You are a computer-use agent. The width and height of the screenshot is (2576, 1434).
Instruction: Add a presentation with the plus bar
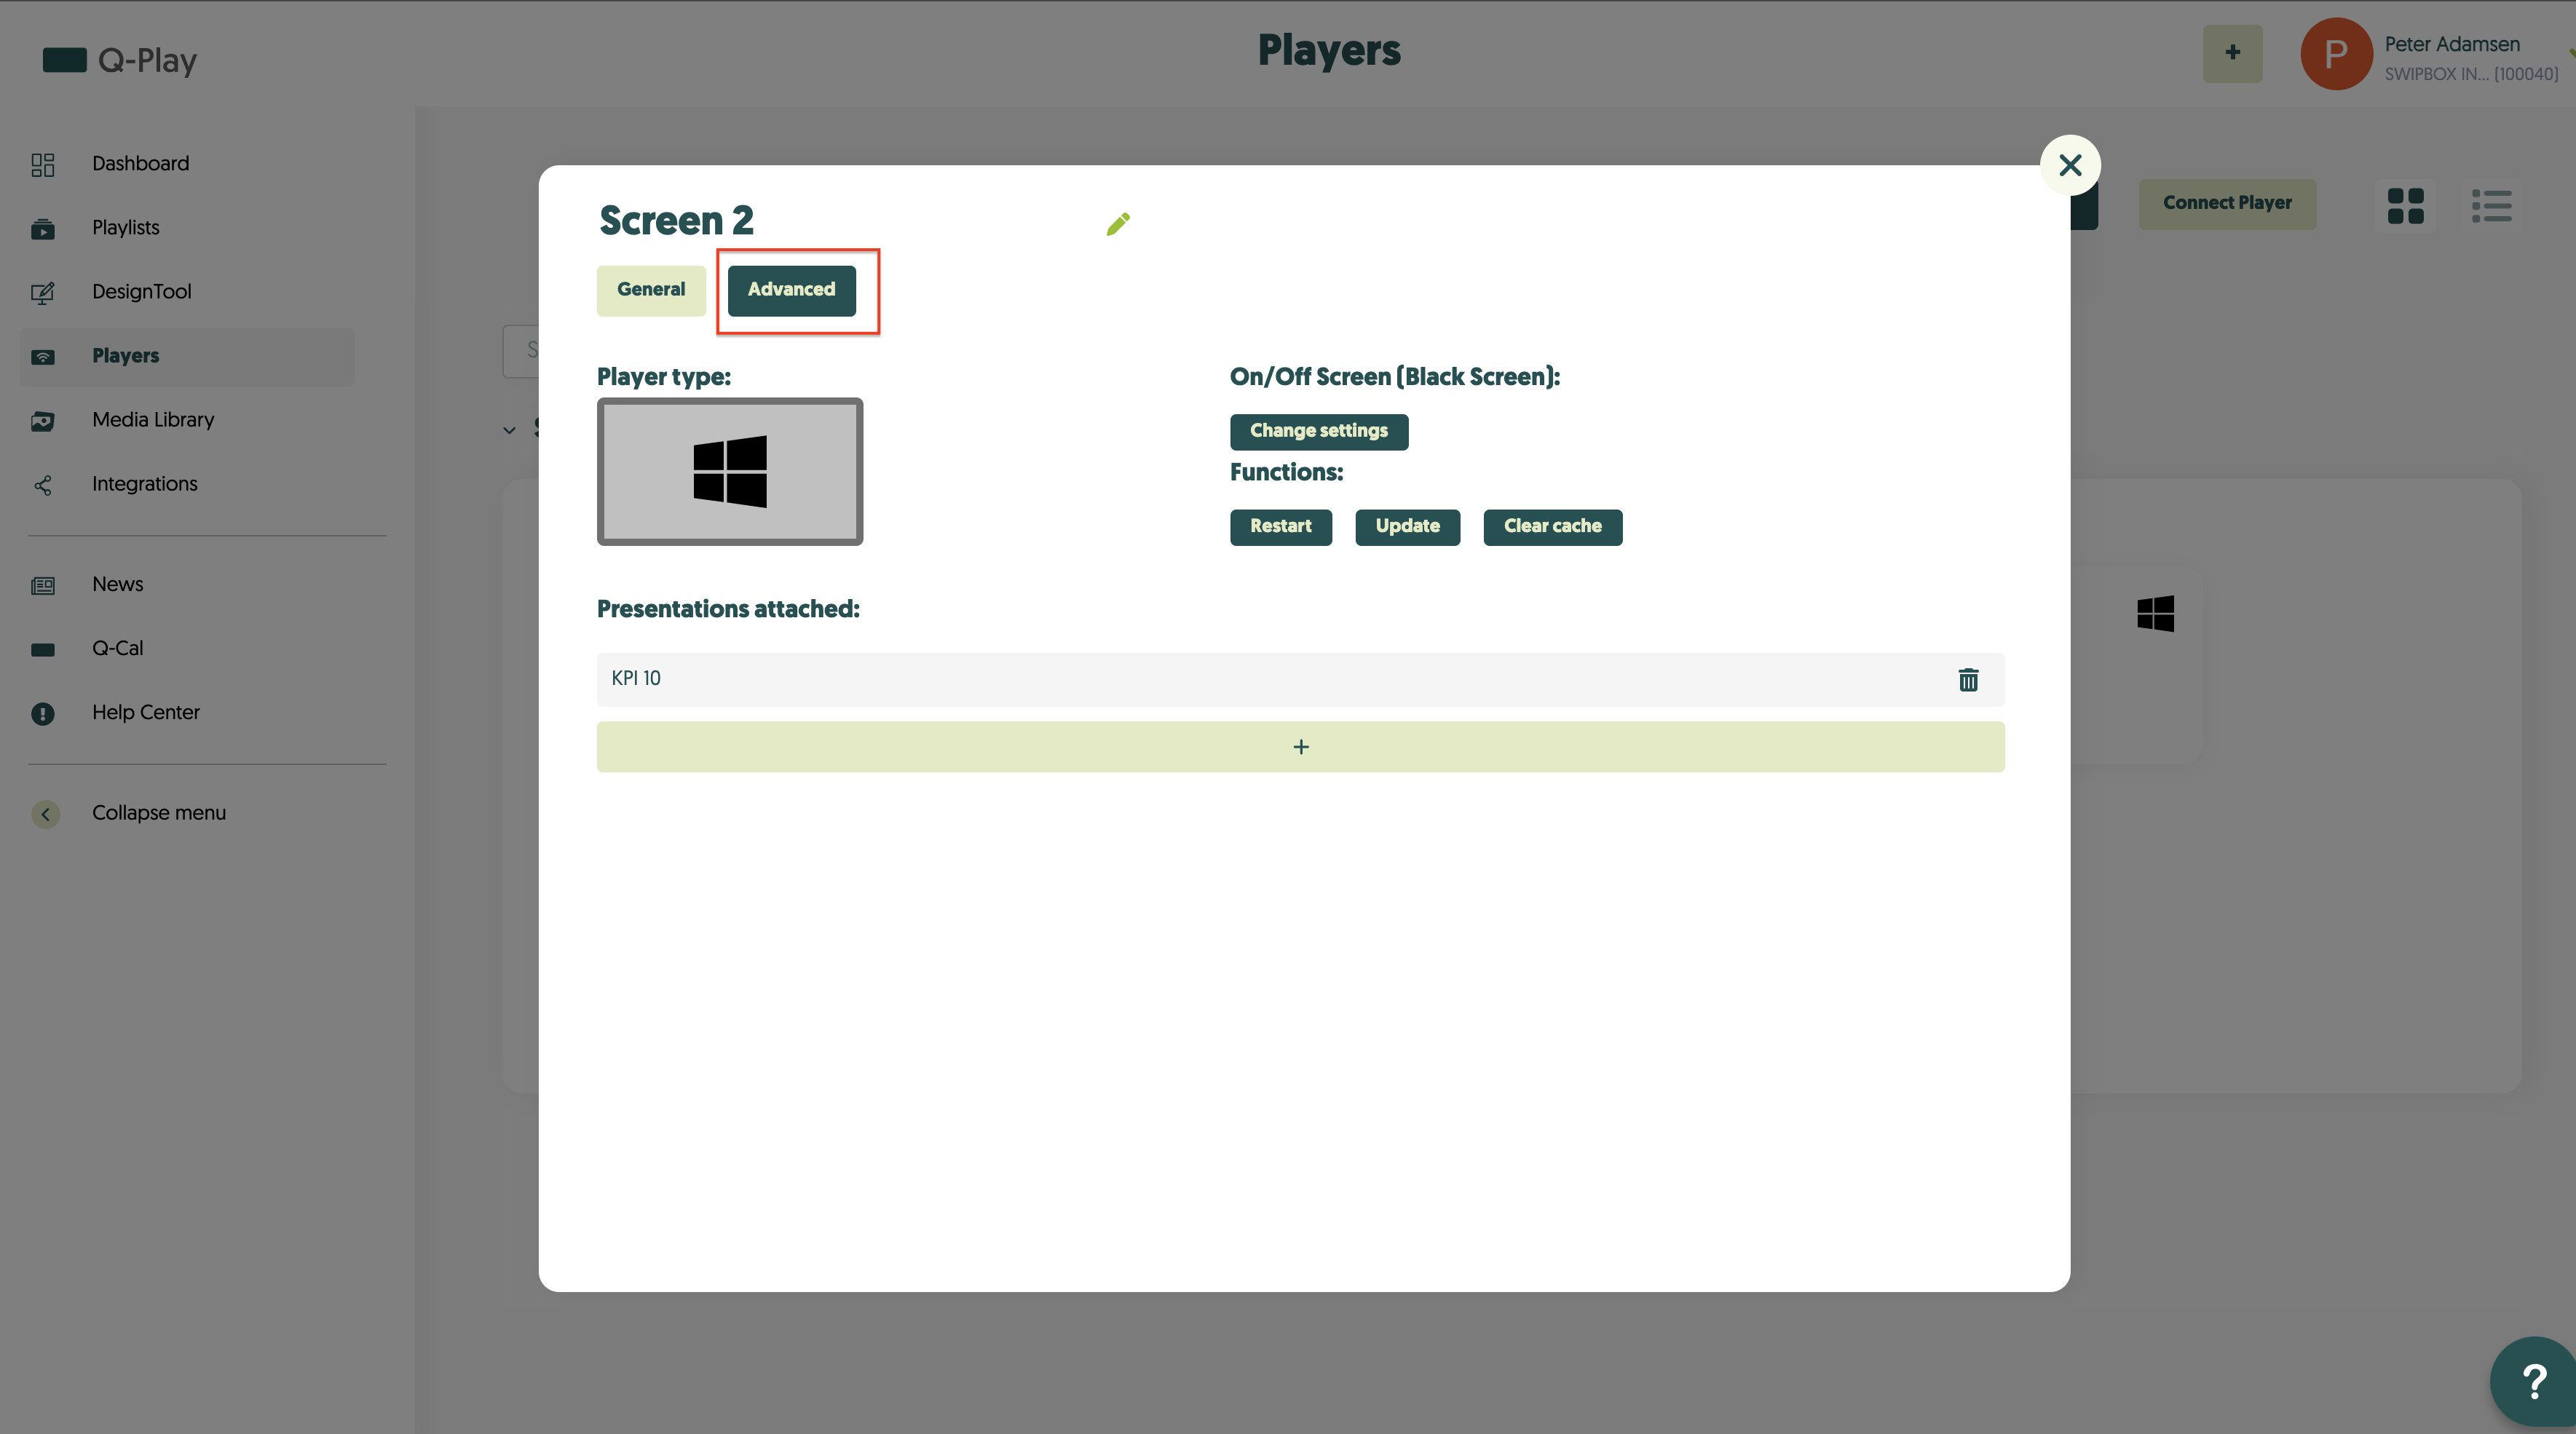1300,747
